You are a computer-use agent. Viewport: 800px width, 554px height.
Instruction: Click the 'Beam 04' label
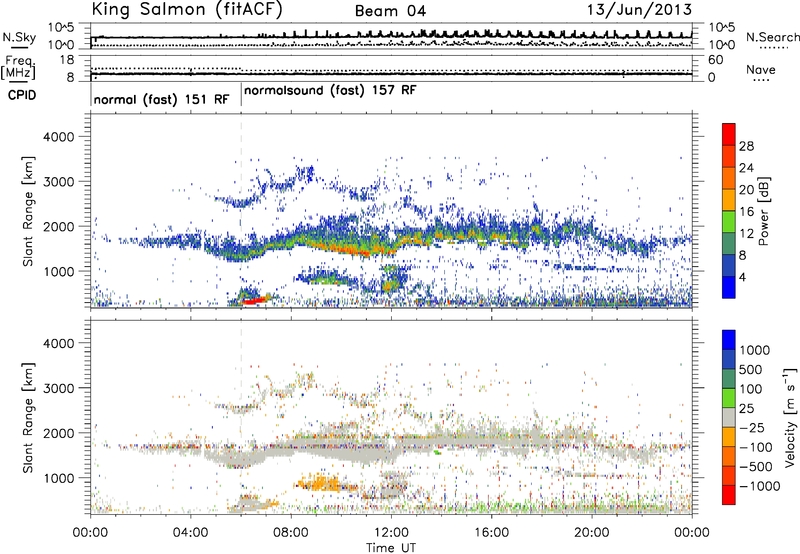[390, 11]
